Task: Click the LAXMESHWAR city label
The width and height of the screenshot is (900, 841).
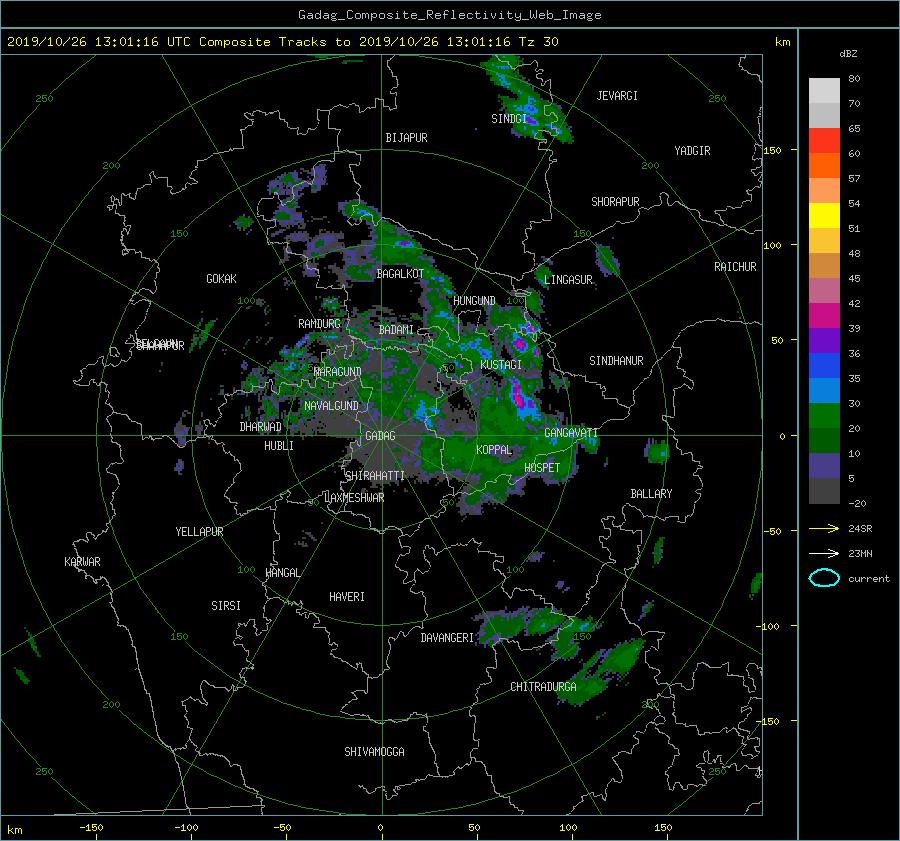Action: (354, 498)
